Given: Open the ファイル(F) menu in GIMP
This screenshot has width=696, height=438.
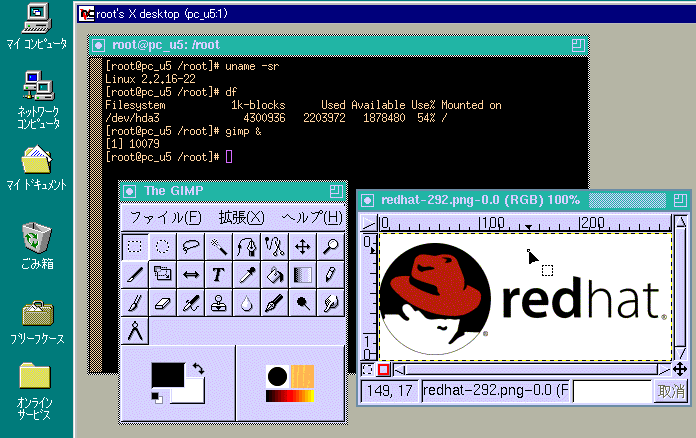Looking at the screenshot, I should tap(165, 217).
